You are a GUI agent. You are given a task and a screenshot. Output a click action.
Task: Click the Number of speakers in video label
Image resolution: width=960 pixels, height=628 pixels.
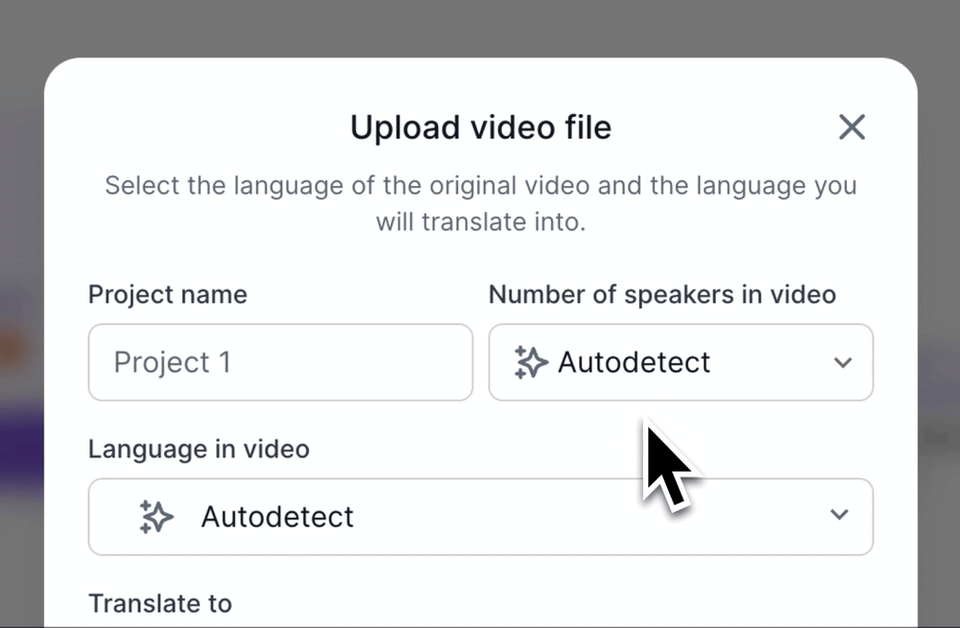[662, 295]
